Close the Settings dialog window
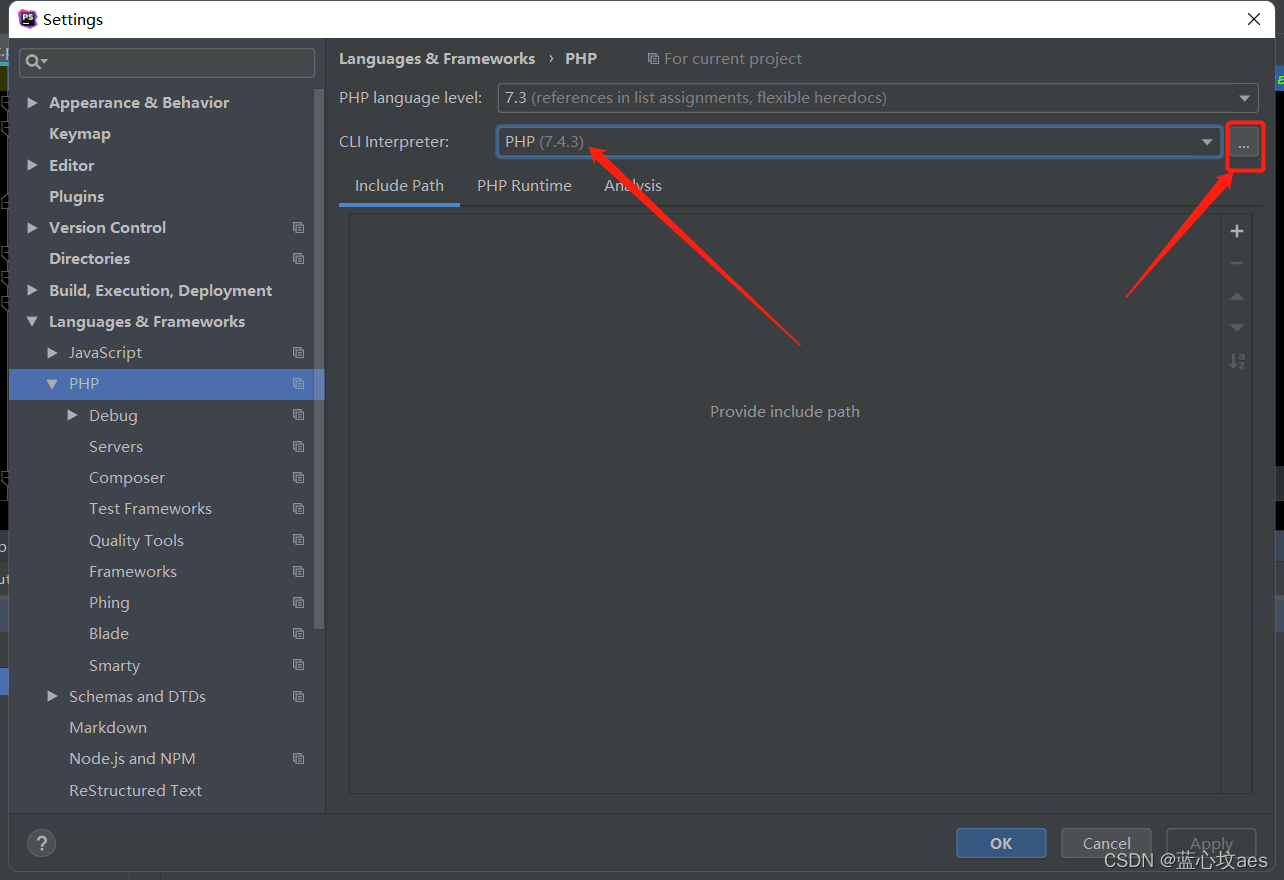1284x880 pixels. point(1254,19)
